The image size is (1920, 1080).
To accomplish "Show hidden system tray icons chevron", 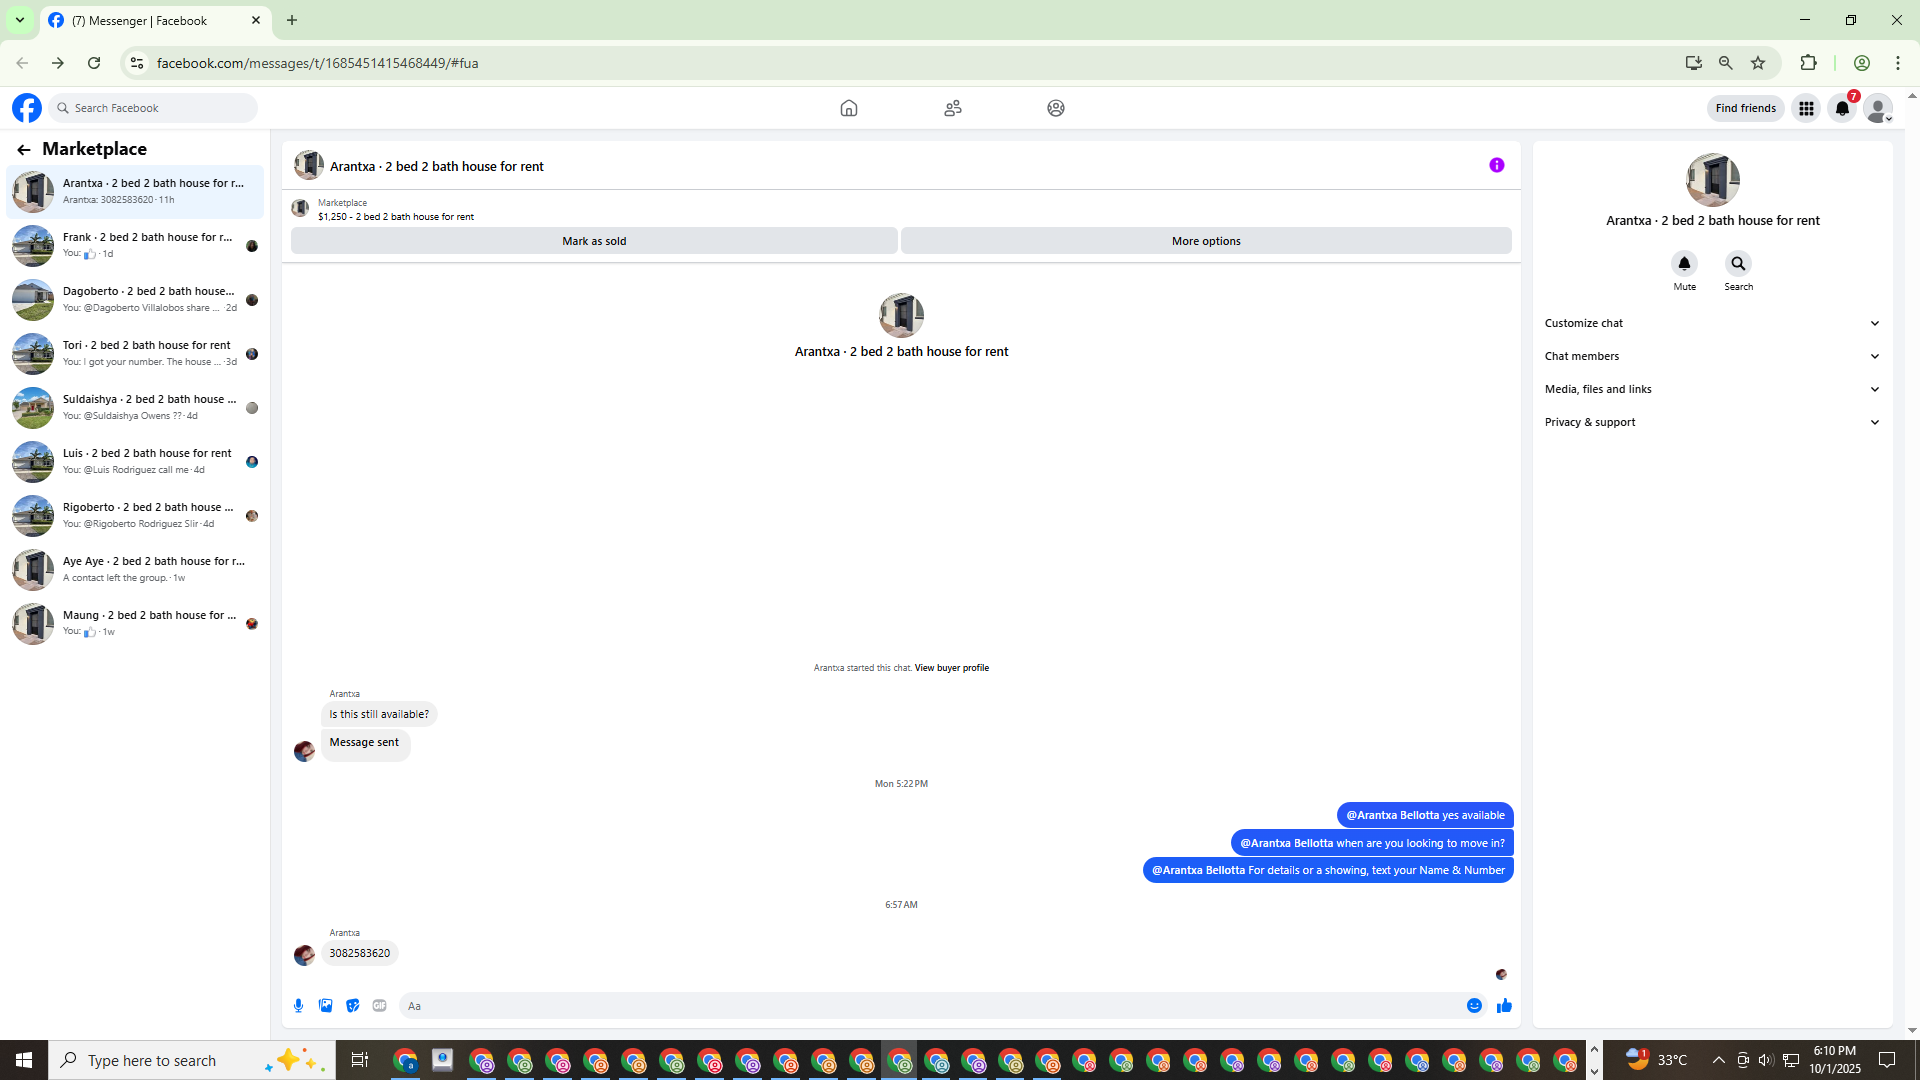I will 1718,1060.
